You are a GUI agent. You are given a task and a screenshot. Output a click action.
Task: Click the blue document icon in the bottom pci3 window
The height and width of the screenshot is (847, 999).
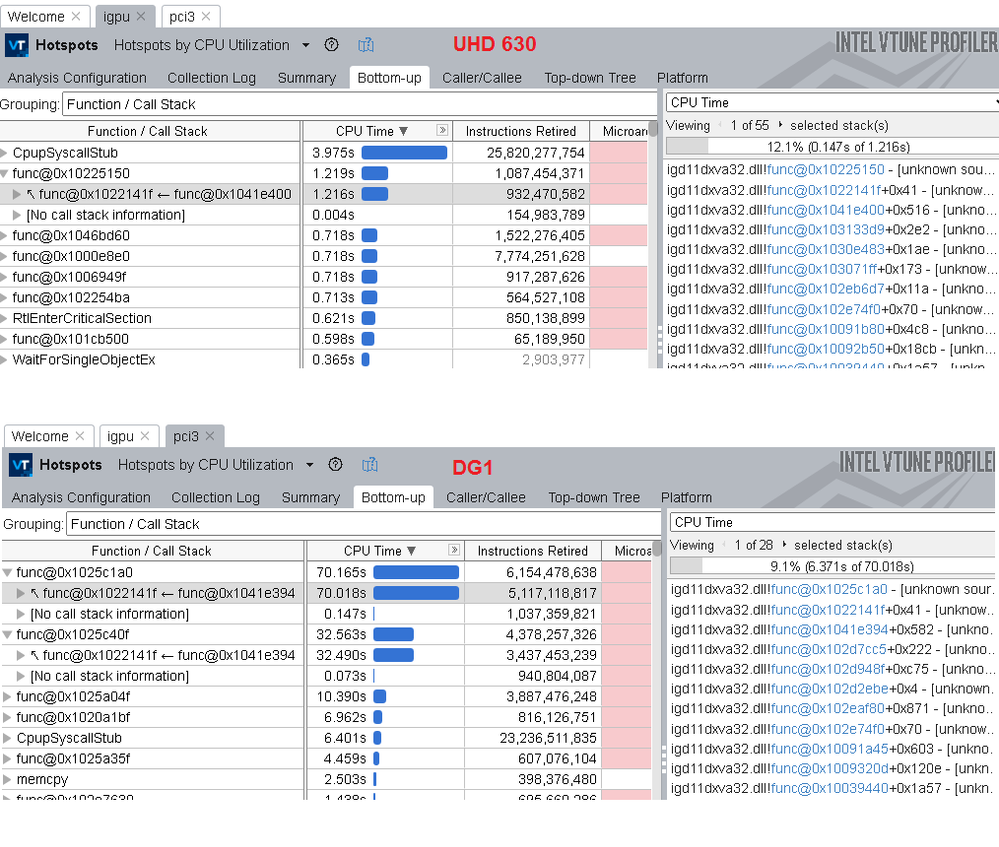tap(370, 465)
